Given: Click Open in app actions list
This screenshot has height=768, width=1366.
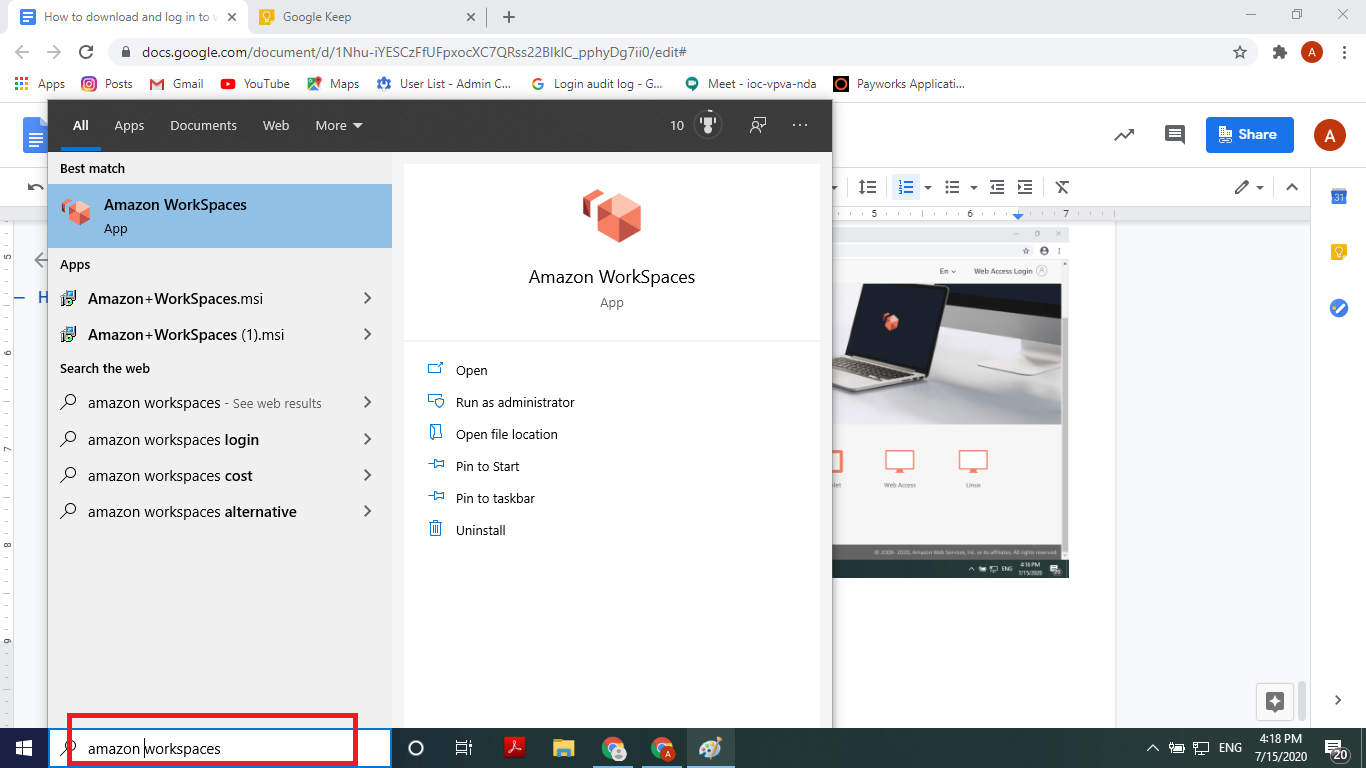Looking at the screenshot, I should pyautogui.click(x=472, y=370).
